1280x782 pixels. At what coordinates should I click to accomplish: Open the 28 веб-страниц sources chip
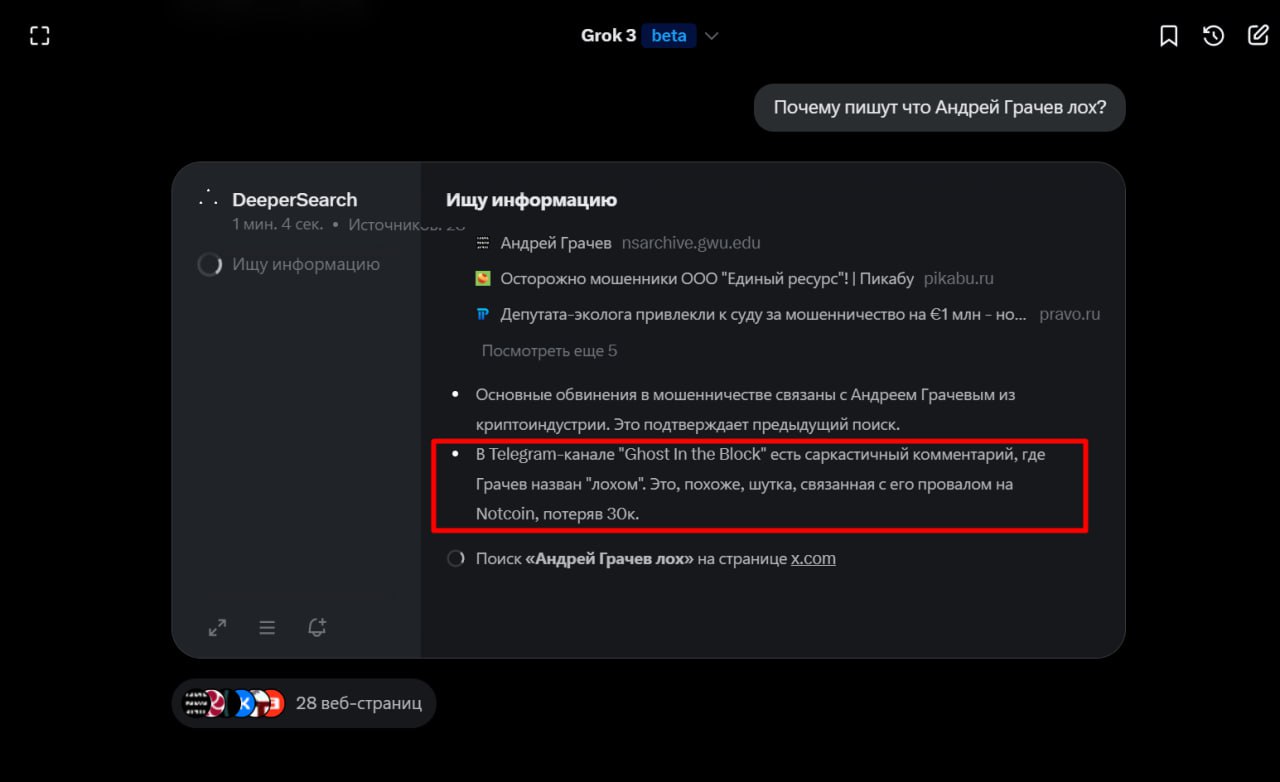[304, 703]
